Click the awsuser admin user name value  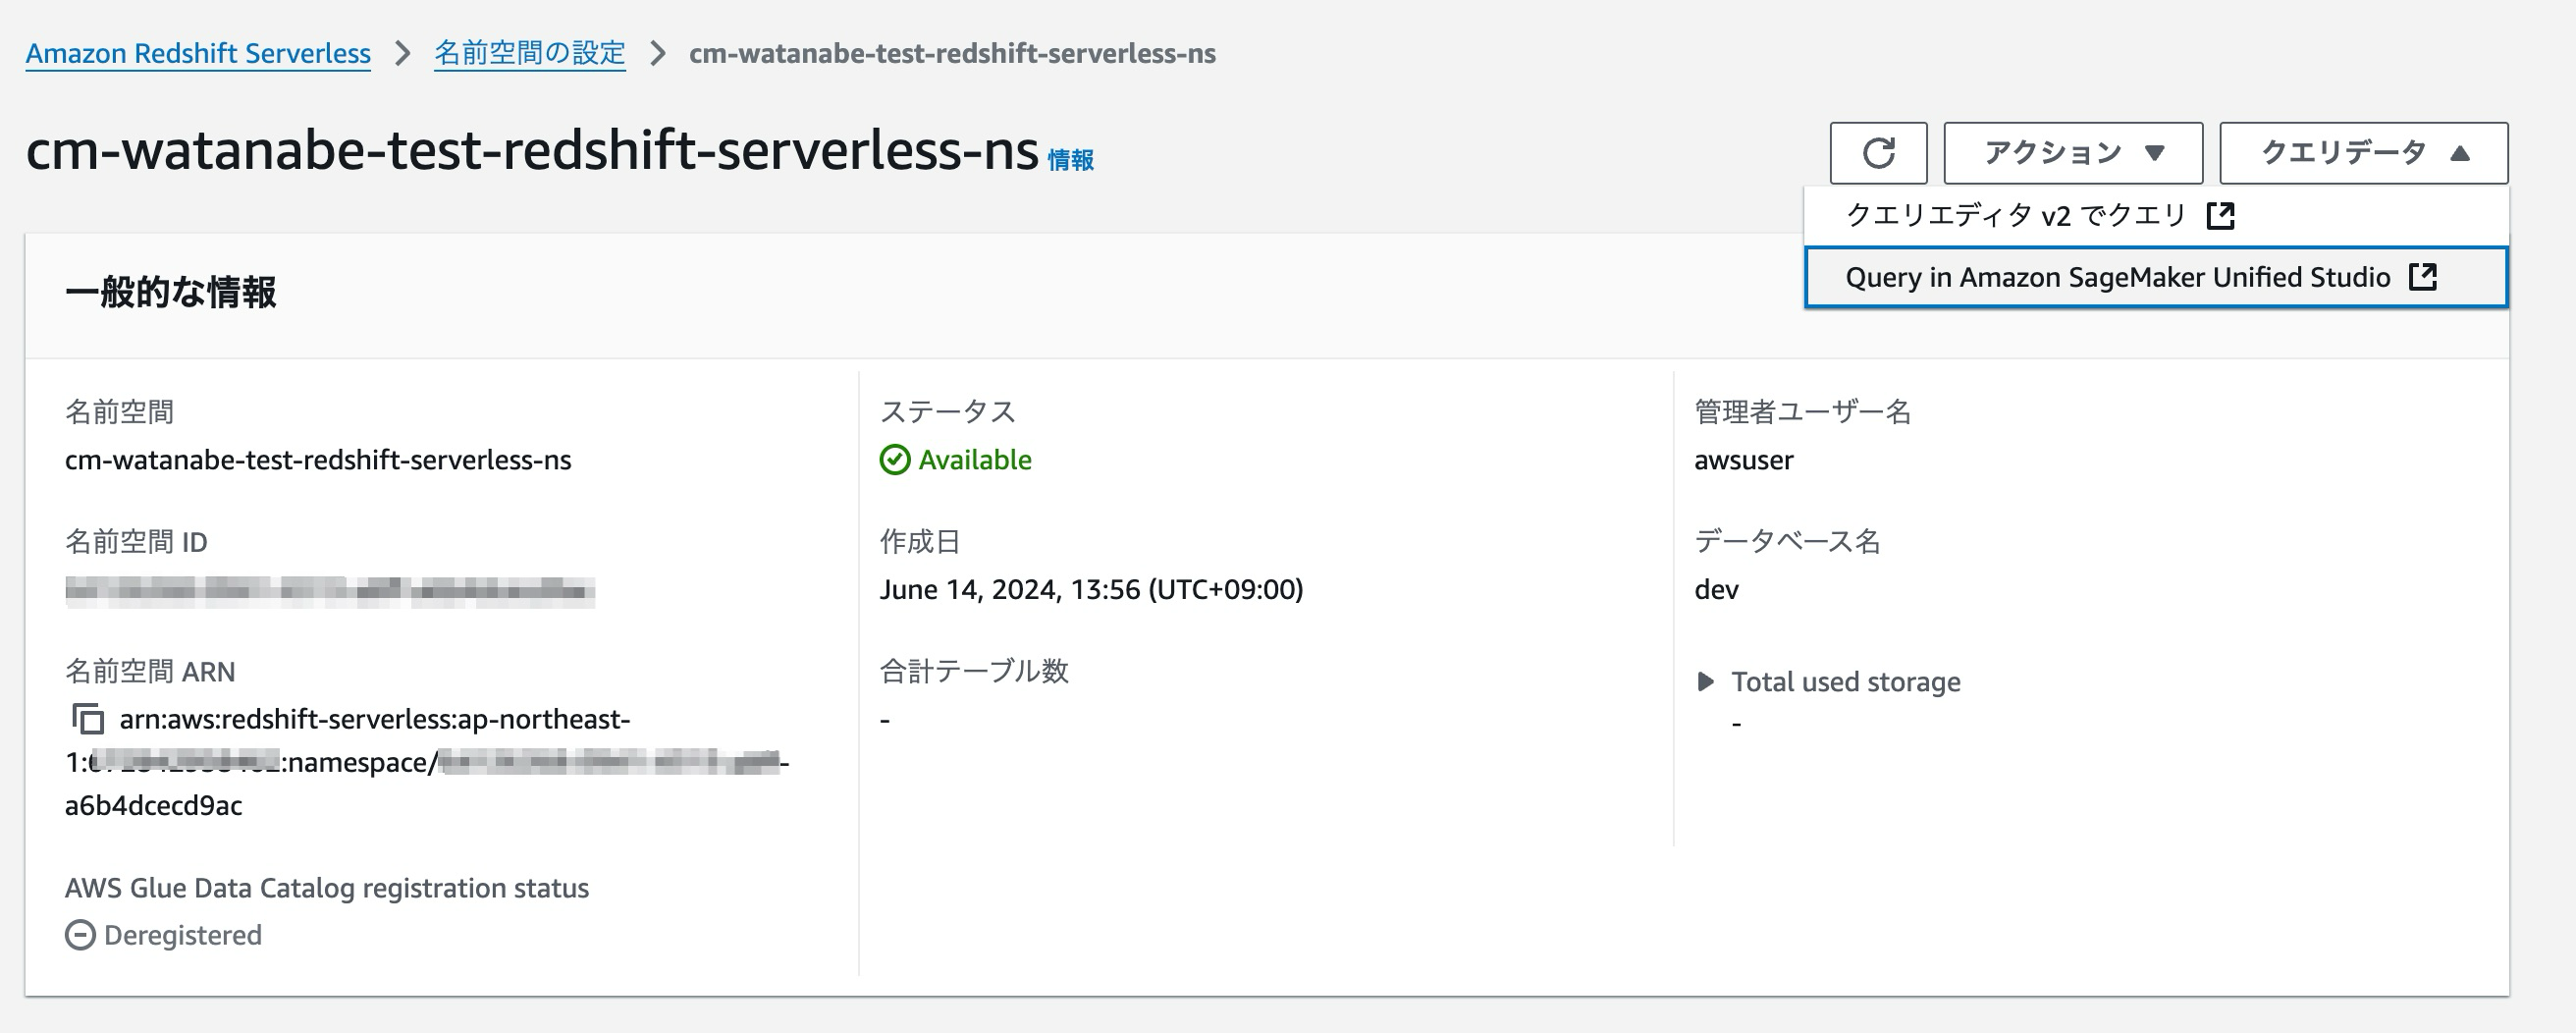tap(1743, 460)
